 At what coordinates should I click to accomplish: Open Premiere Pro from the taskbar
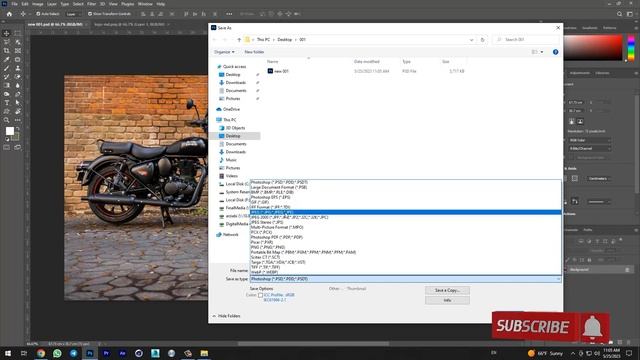pos(106,353)
